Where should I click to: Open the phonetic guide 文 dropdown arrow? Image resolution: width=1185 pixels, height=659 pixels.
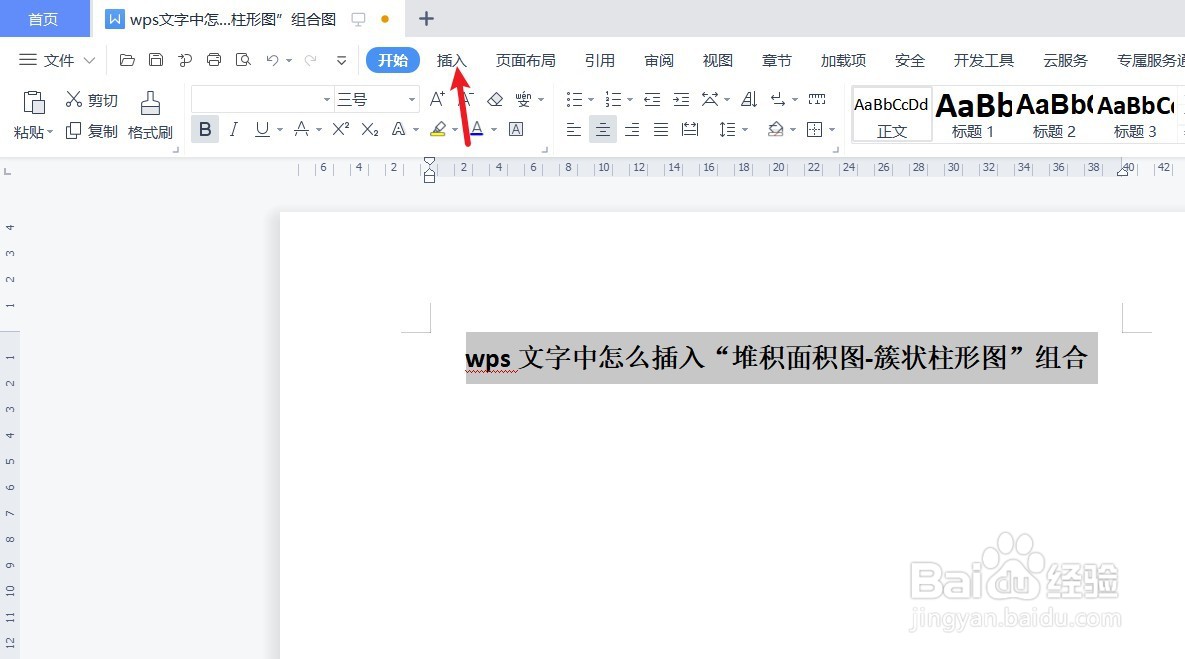point(540,99)
